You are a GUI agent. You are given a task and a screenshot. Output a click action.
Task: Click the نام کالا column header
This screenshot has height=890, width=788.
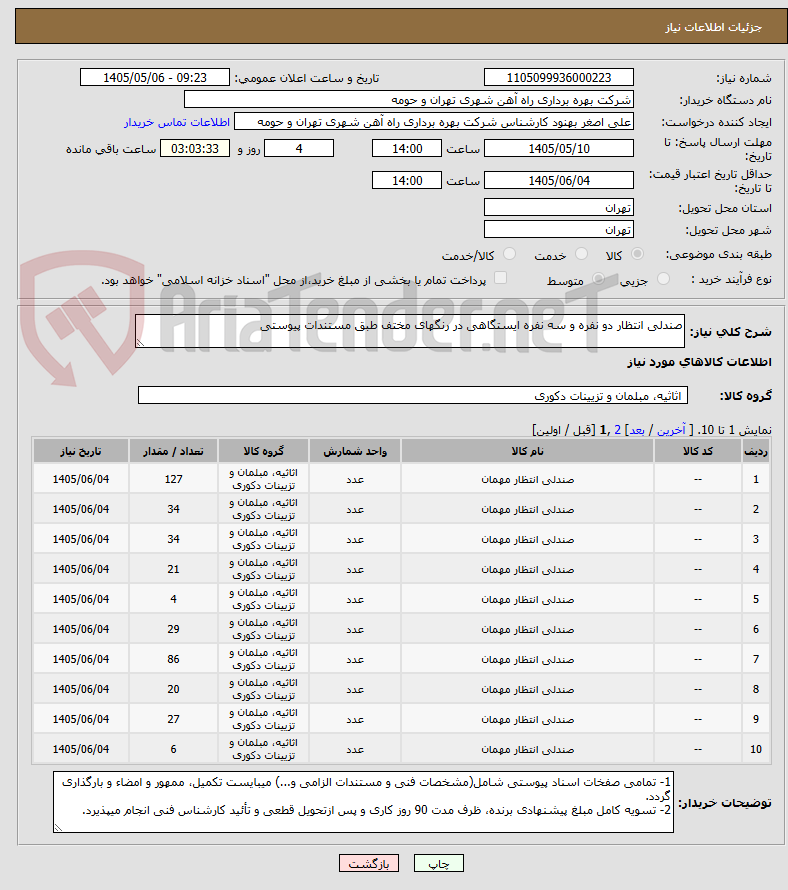click(527, 451)
